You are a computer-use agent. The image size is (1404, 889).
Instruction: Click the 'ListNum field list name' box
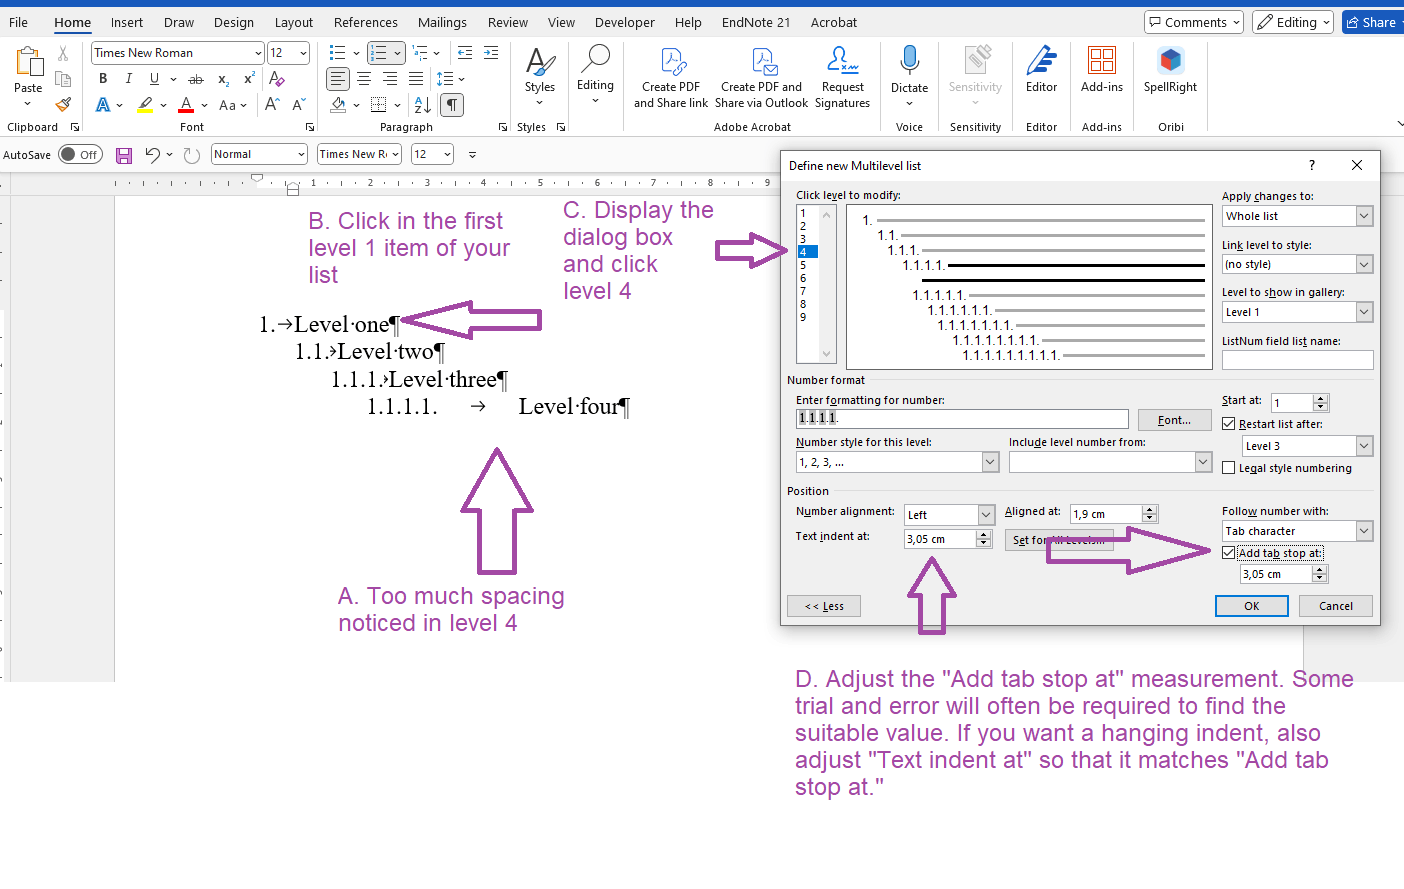[1297, 360]
